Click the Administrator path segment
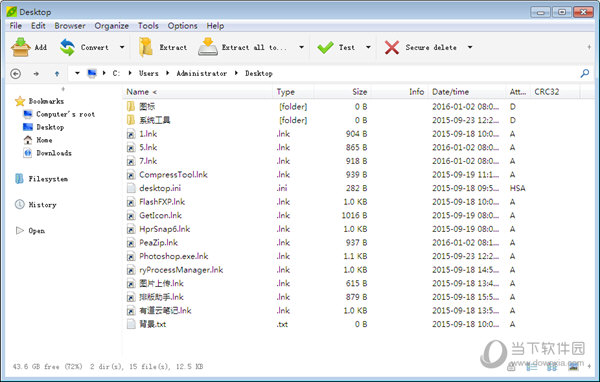This screenshot has height=382, width=600. 201,73
